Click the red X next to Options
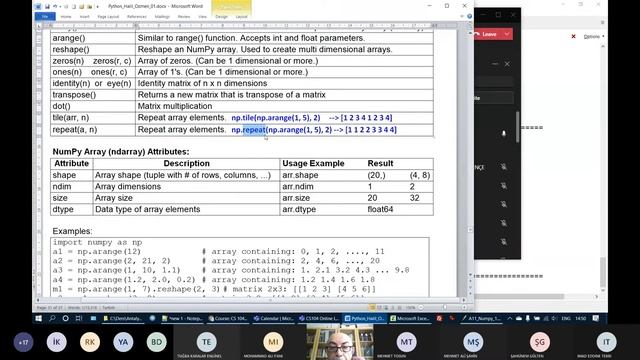This screenshot has width=640, height=360. pos(573,36)
